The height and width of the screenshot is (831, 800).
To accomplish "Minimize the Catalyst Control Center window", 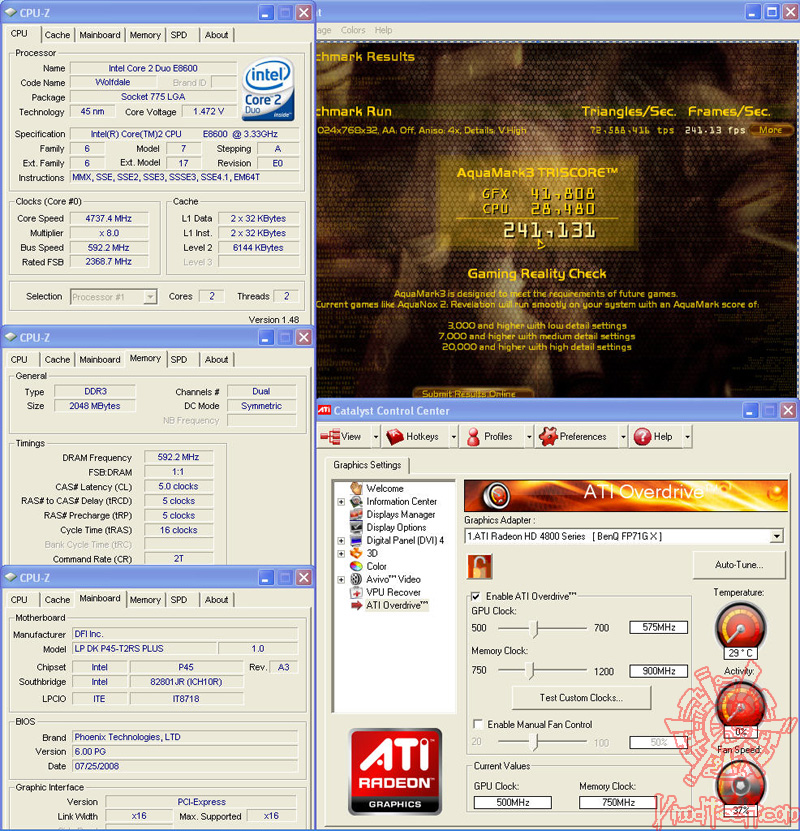I will (x=750, y=410).
